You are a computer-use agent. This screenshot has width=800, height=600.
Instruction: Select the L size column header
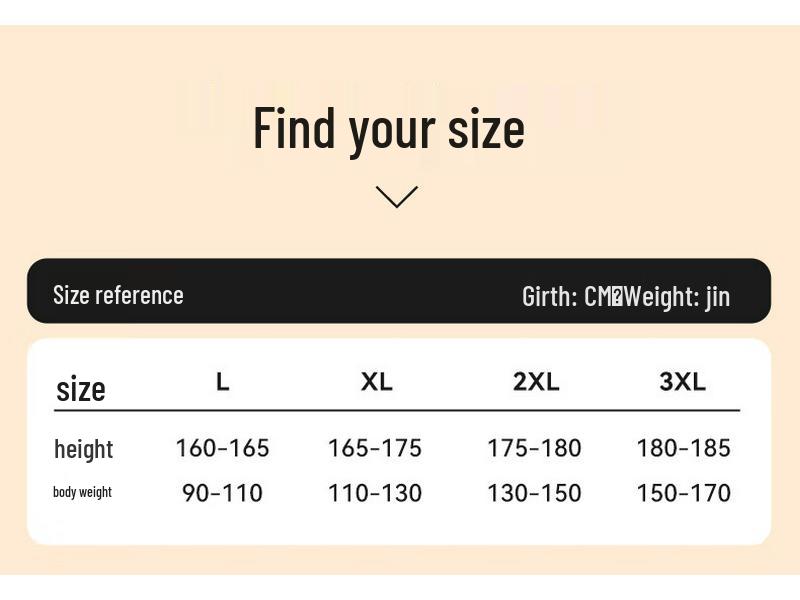(x=223, y=381)
